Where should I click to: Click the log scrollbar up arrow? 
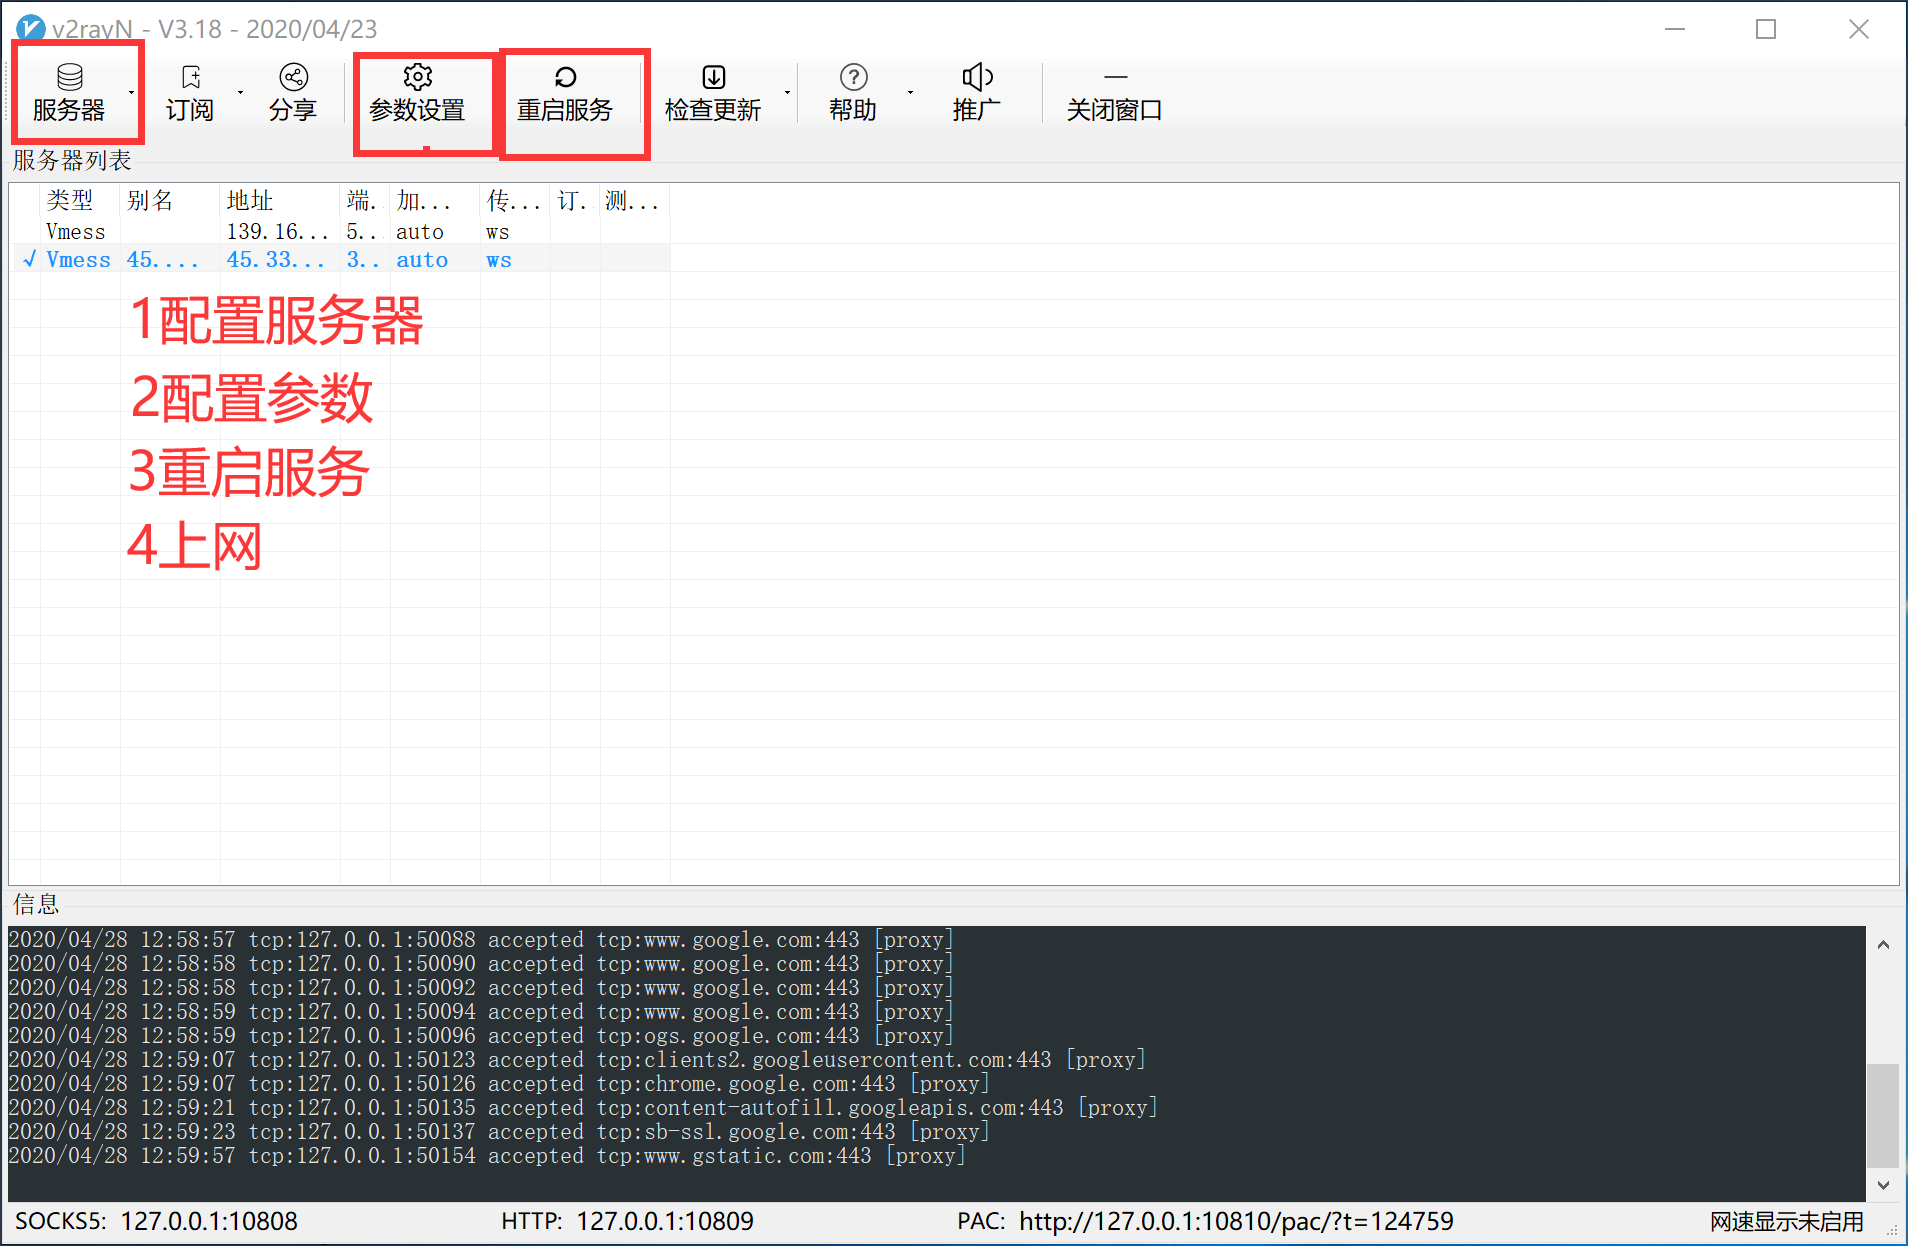[x=1883, y=944]
